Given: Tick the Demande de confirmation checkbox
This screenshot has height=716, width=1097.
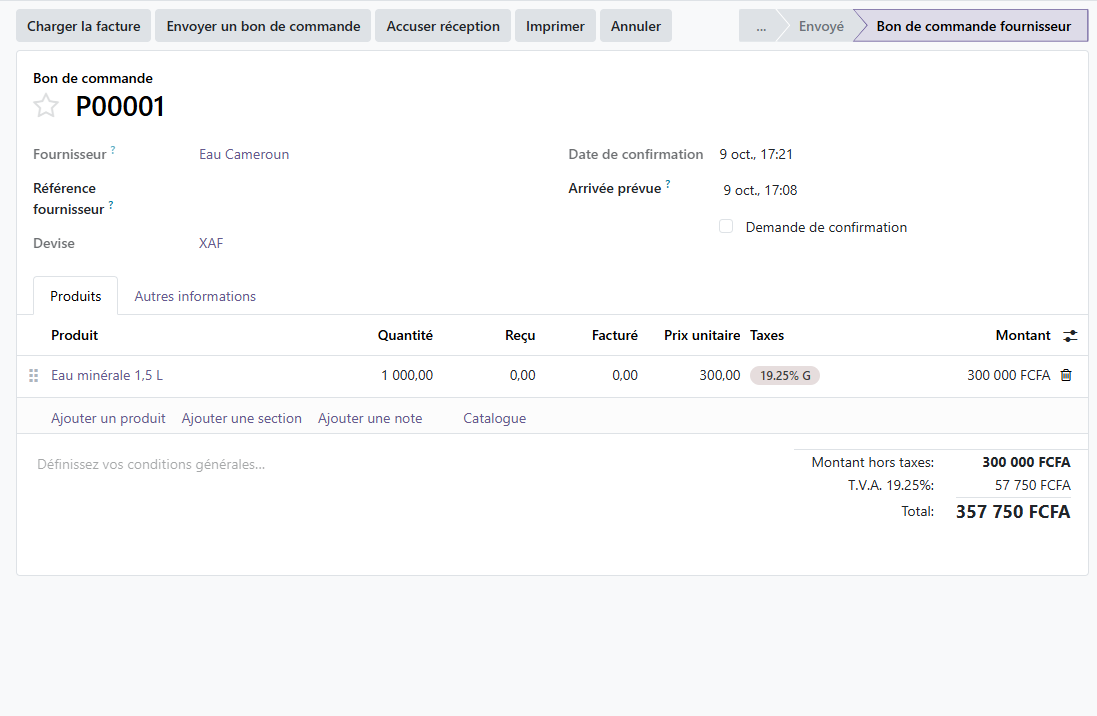Looking at the screenshot, I should [726, 227].
